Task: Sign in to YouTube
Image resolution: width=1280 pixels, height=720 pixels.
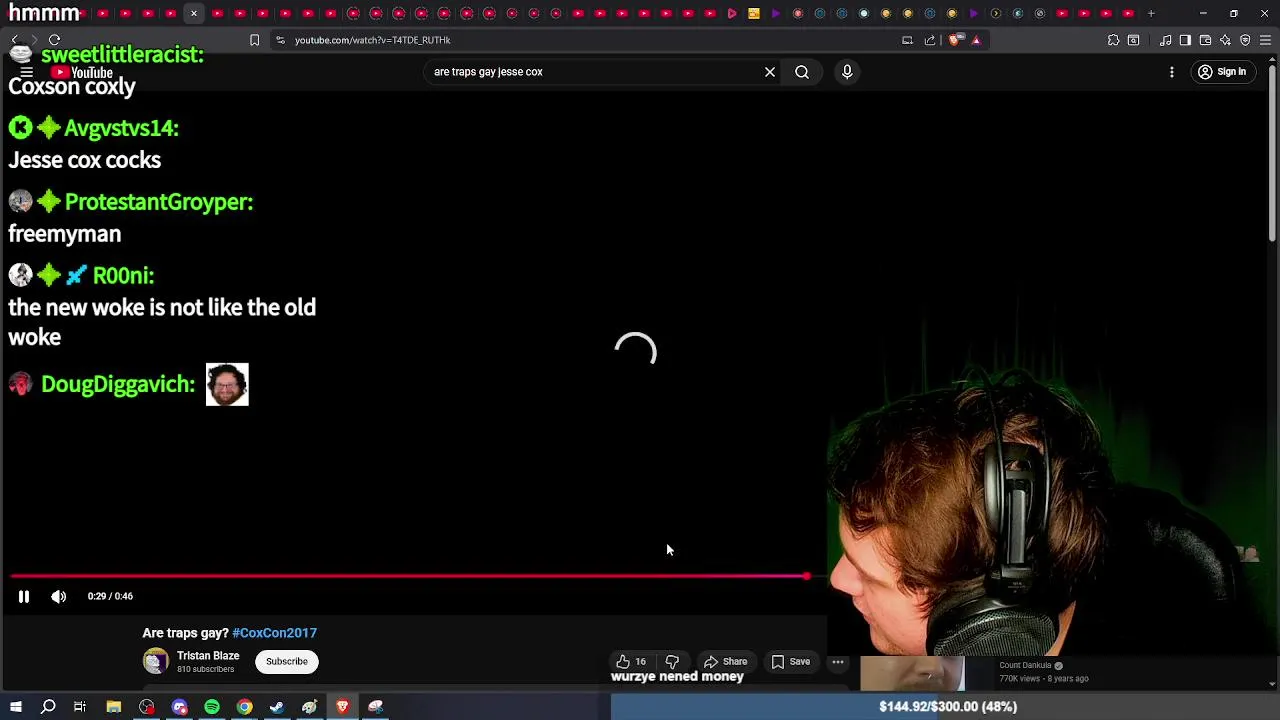Action: [1222, 72]
